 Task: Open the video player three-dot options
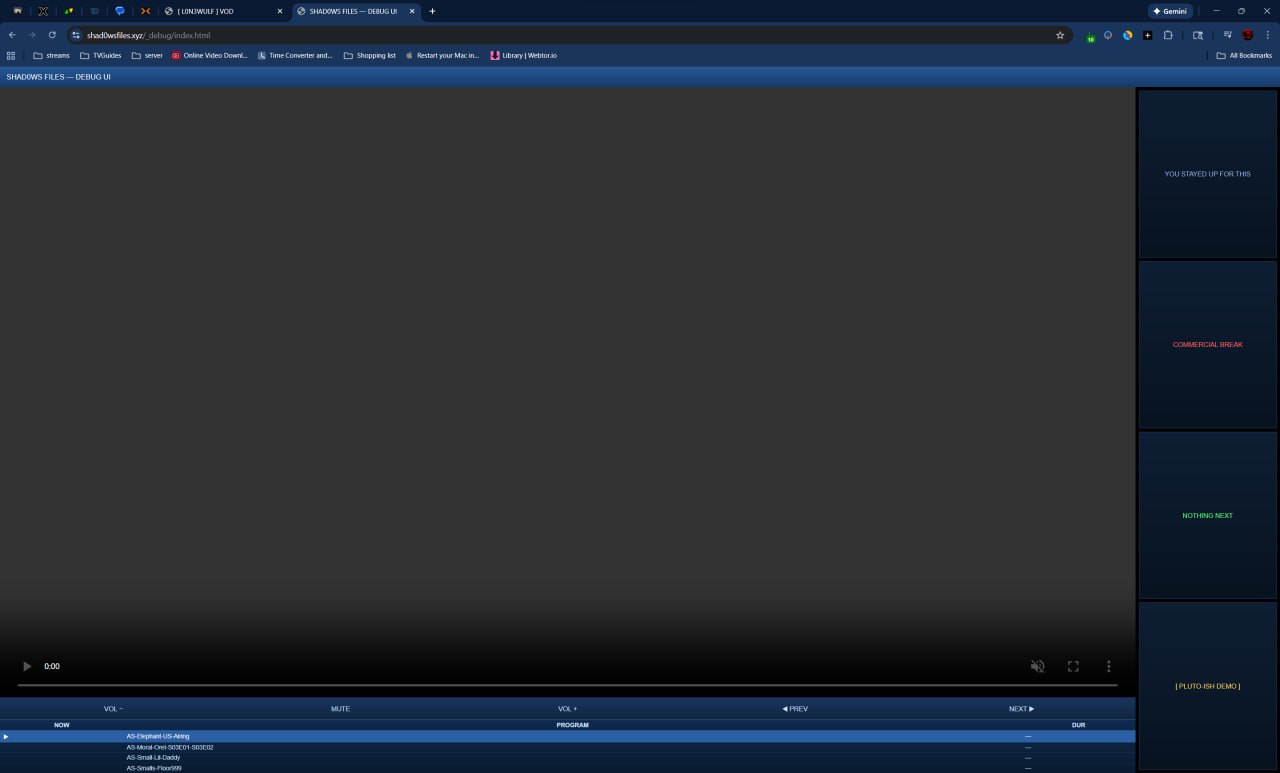point(1108,666)
